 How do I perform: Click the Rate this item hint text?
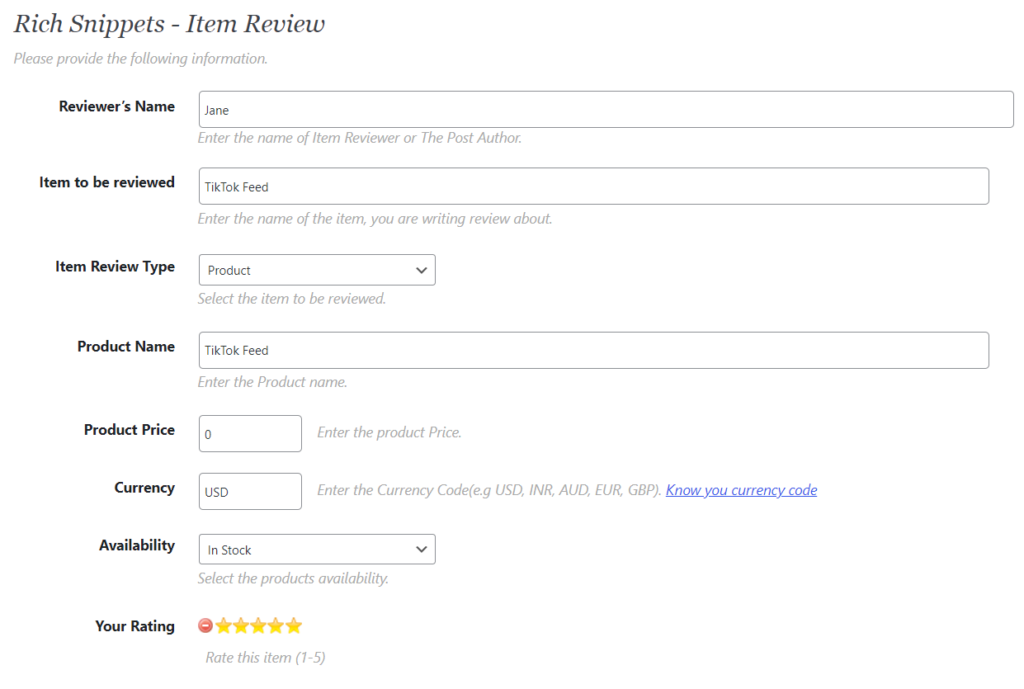coord(263,657)
